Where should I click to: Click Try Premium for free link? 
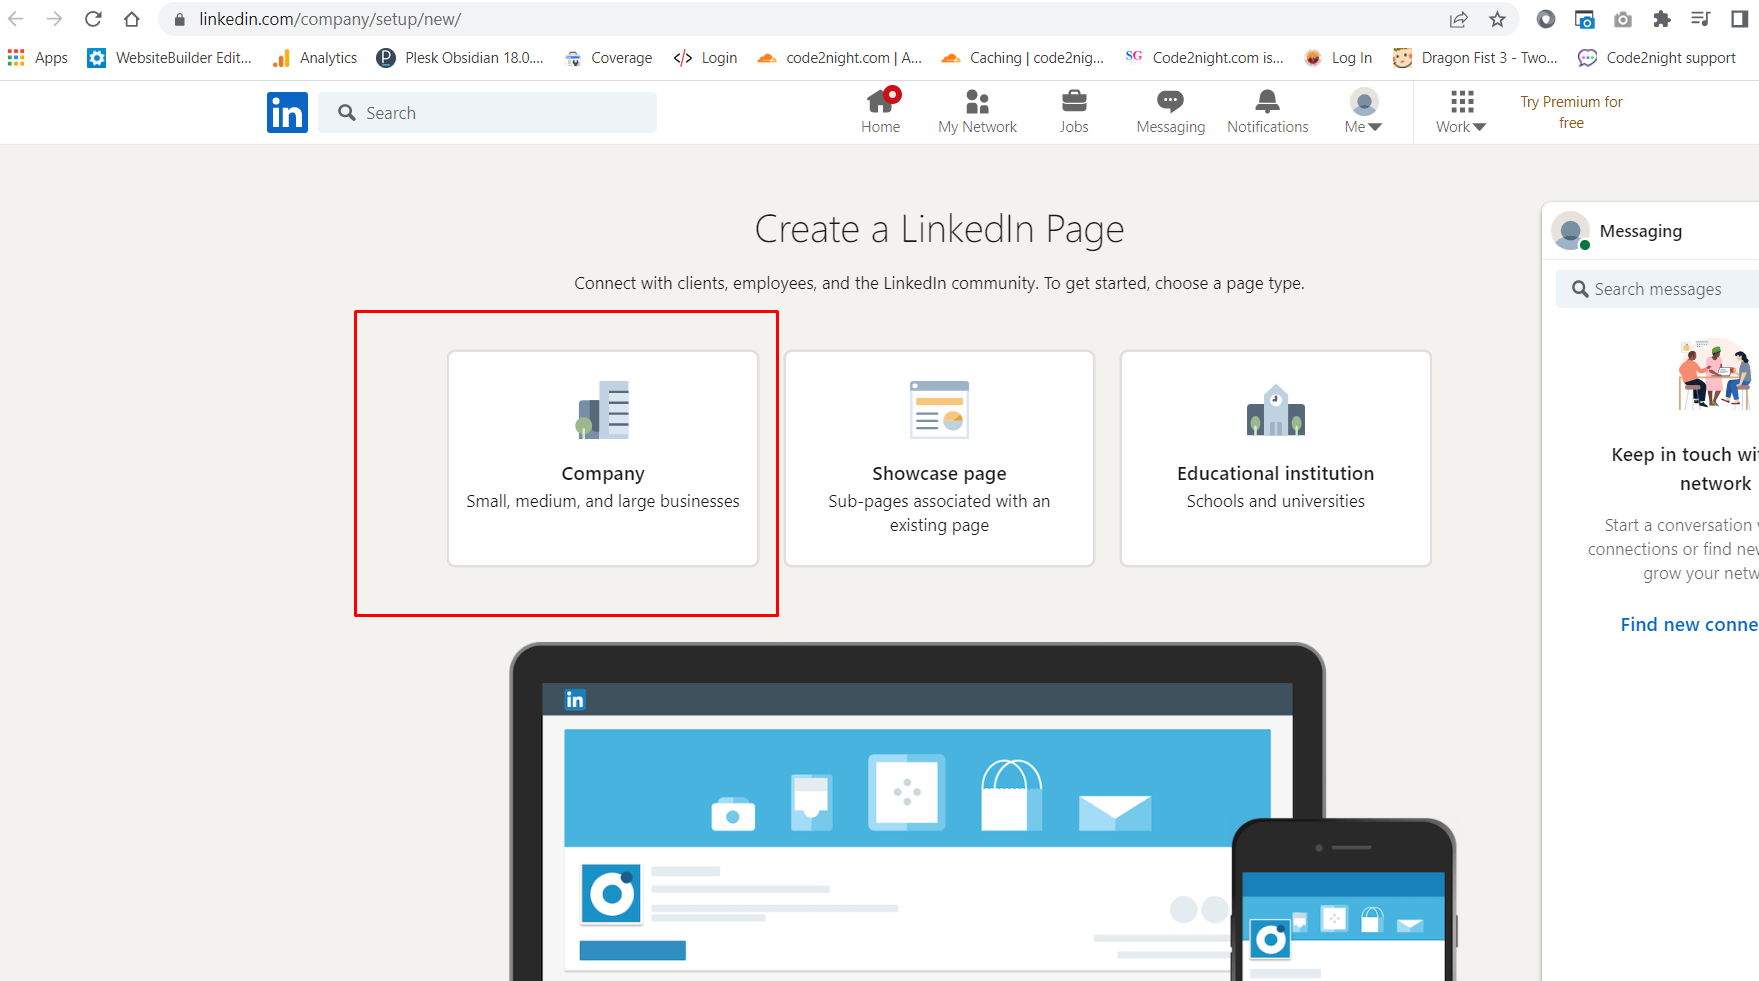tap(1571, 112)
